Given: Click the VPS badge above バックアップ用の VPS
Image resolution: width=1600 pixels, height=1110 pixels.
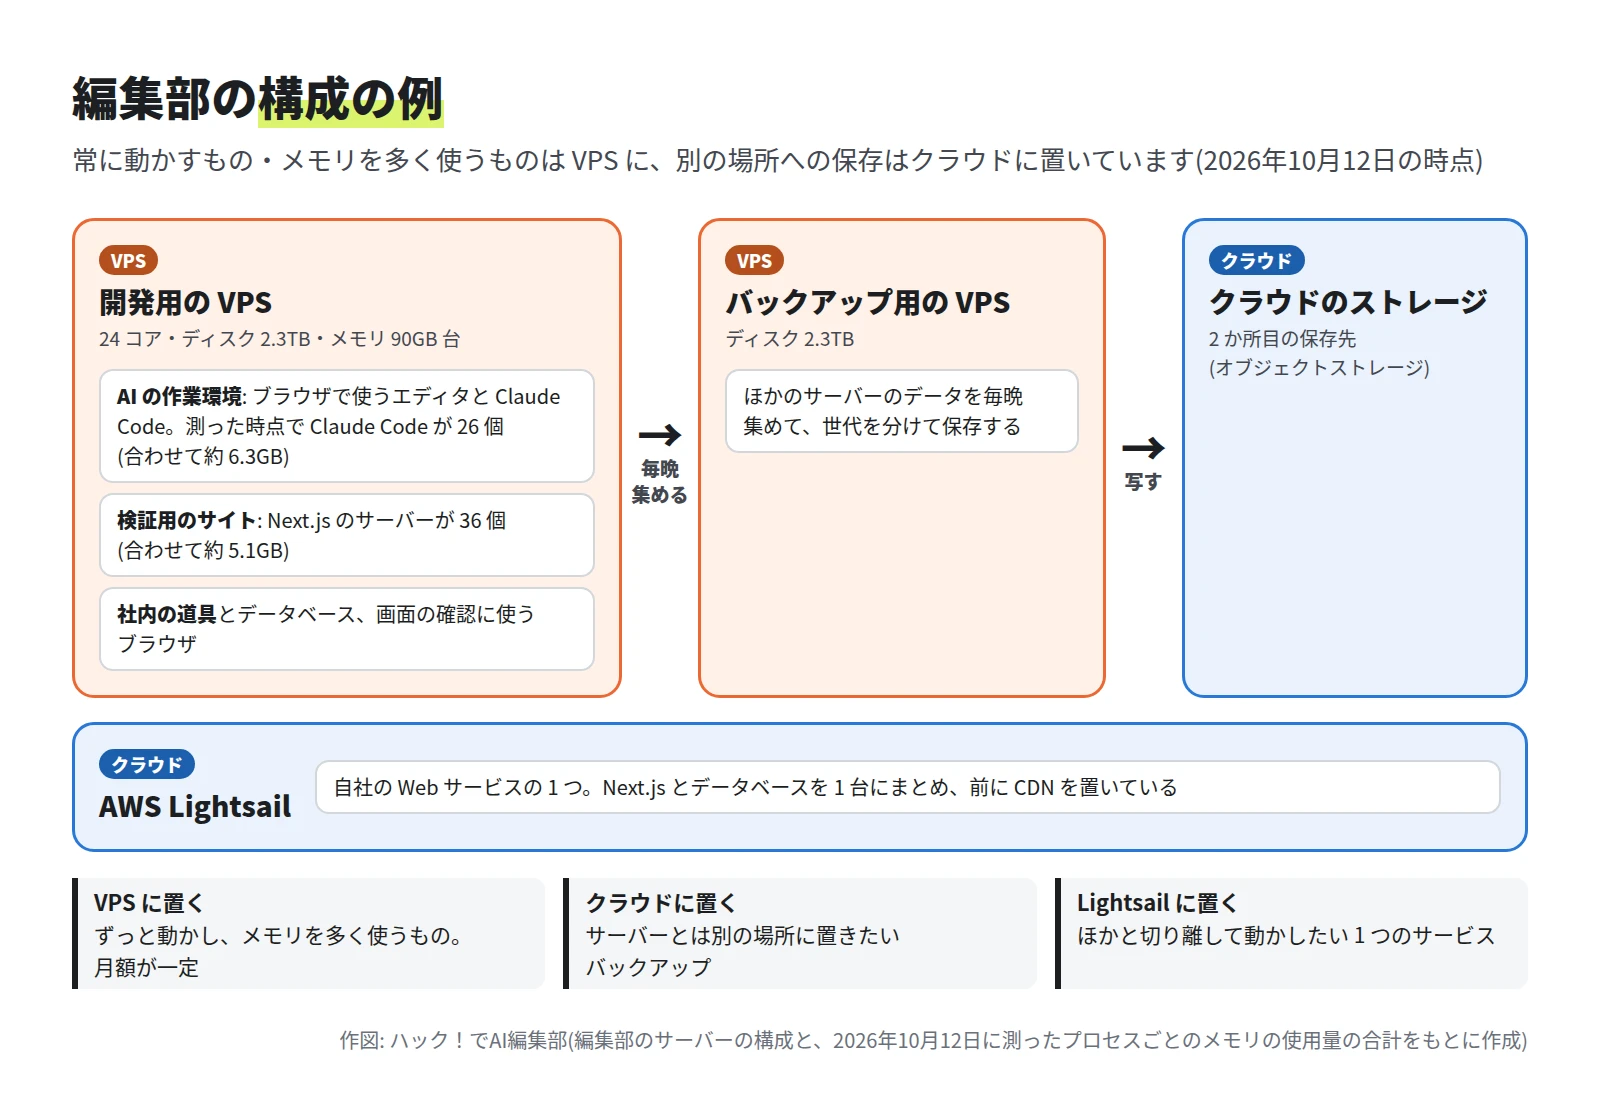Looking at the screenshot, I should 754,261.
